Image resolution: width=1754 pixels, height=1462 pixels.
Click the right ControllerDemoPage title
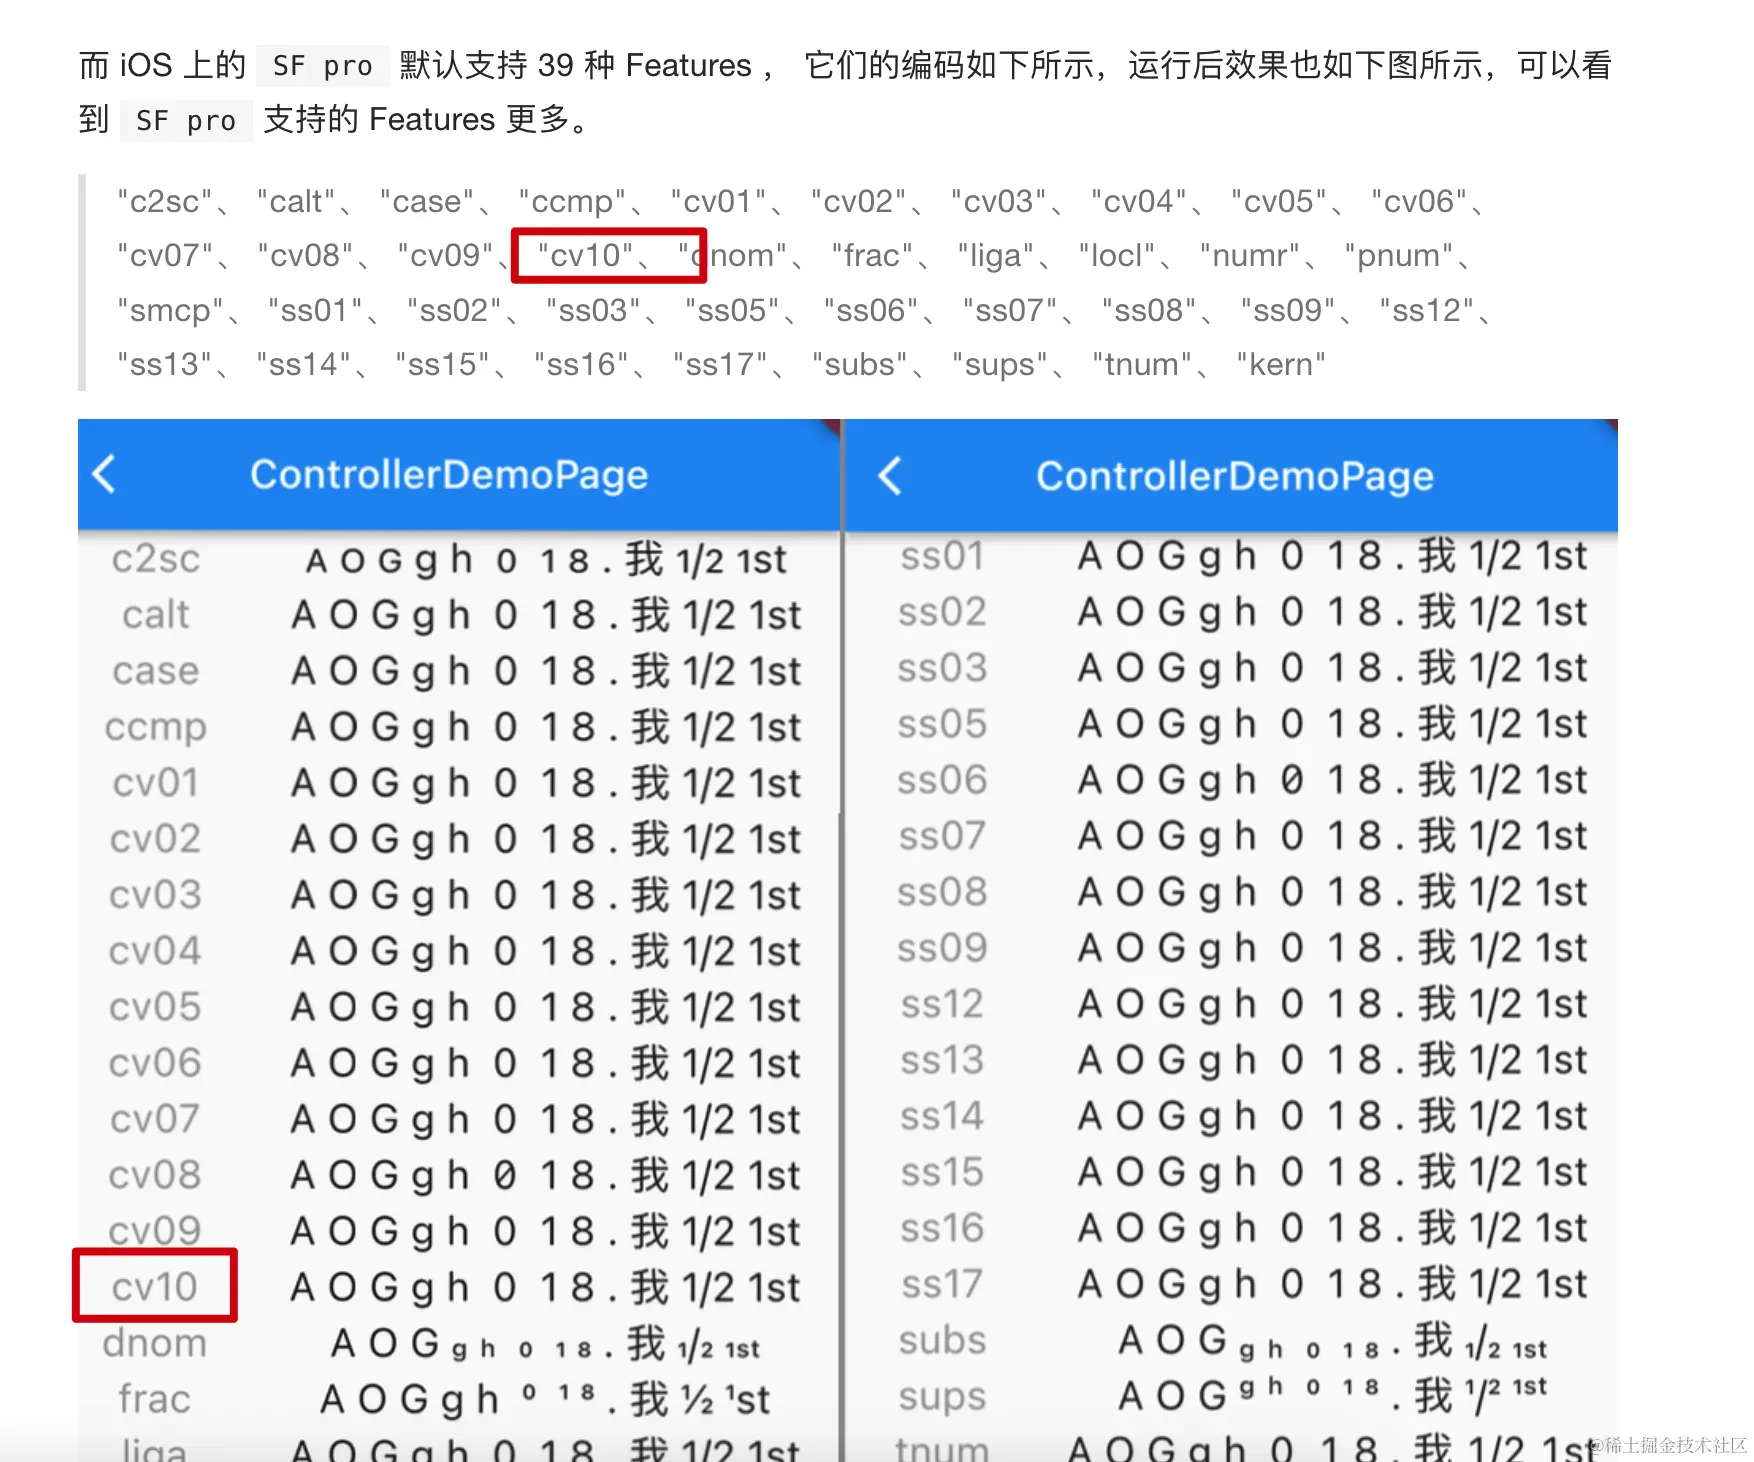(x=1235, y=477)
